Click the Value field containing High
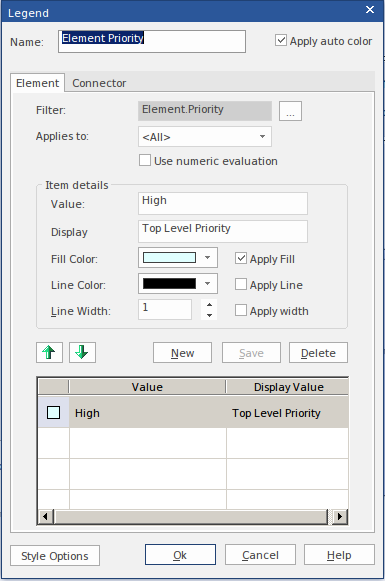 pos(223,203)
